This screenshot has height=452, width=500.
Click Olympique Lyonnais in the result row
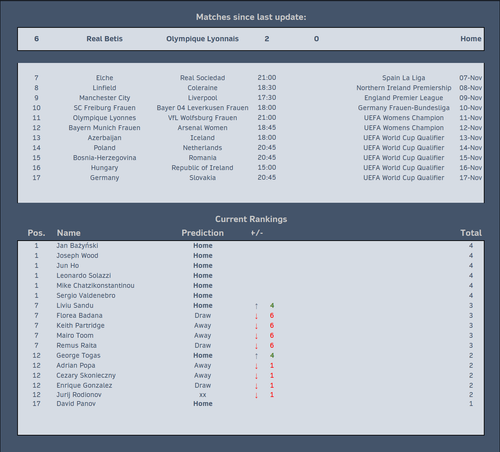pyautogui.click(x=202, y=39)
